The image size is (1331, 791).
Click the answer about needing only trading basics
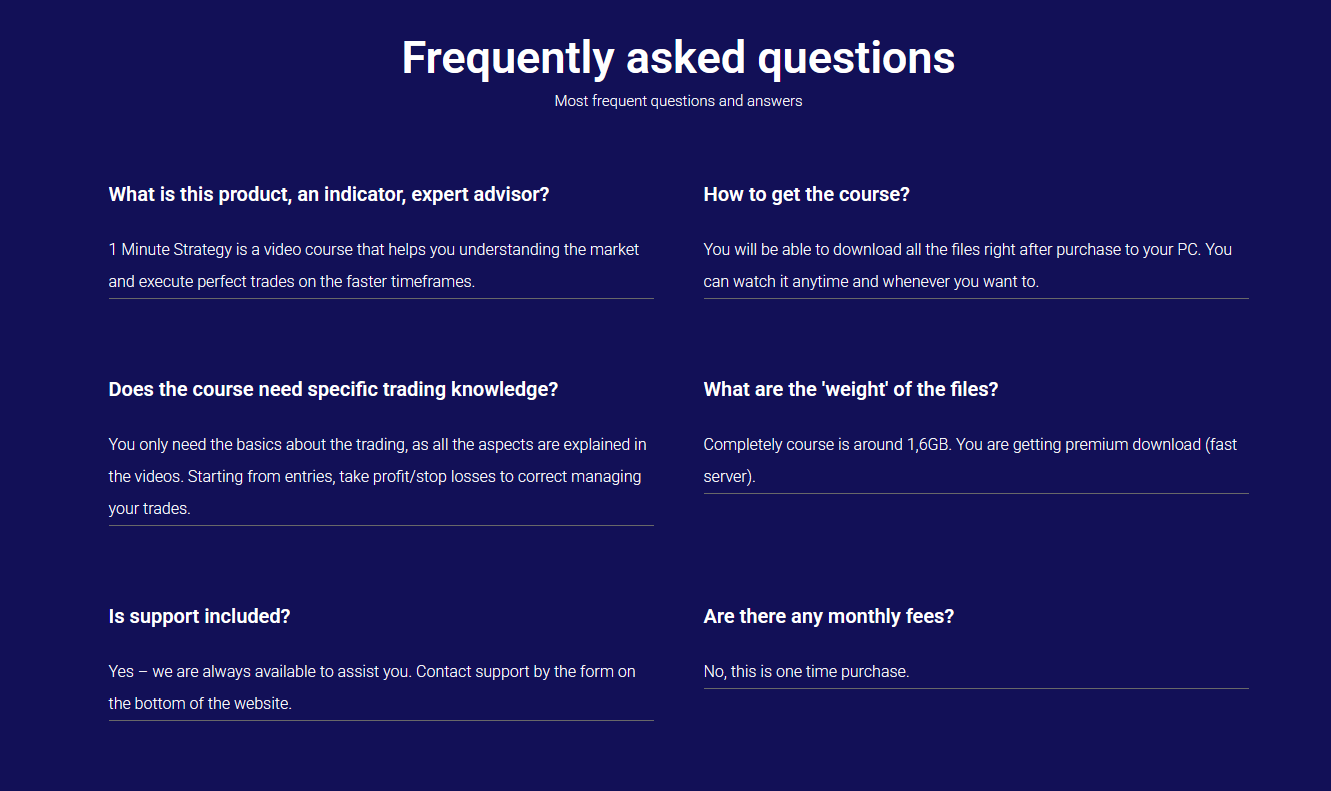click(377, 476)
